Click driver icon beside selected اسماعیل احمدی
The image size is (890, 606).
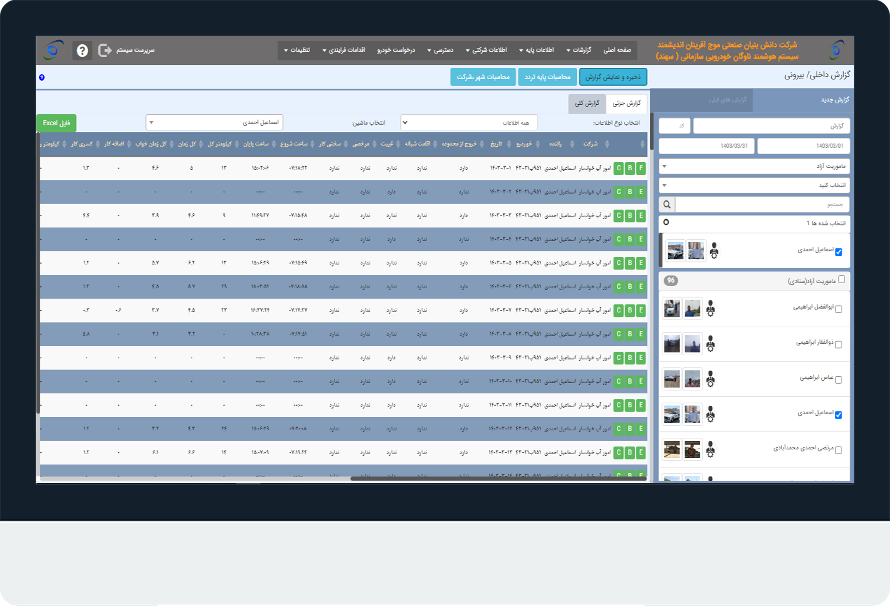[713, 251]
